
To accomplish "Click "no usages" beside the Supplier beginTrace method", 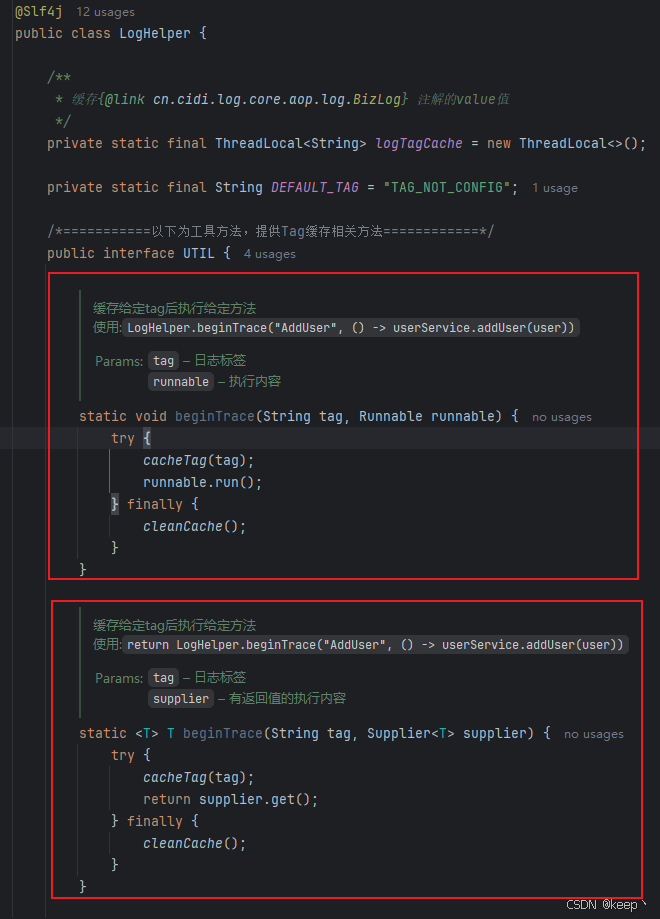I will tap(594, 734).
